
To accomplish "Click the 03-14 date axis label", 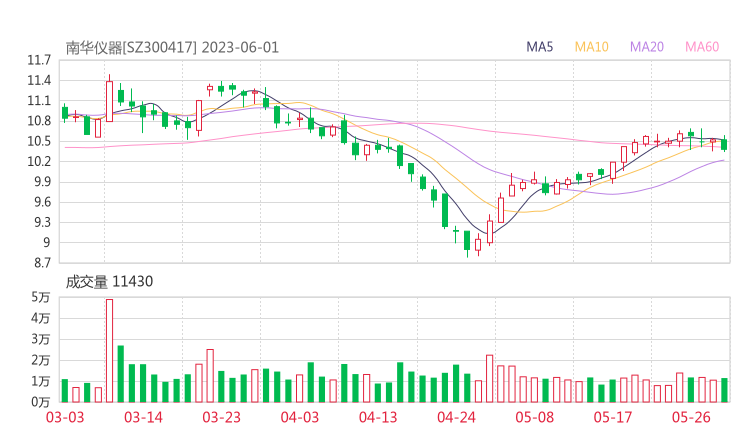I will [143, 417].
